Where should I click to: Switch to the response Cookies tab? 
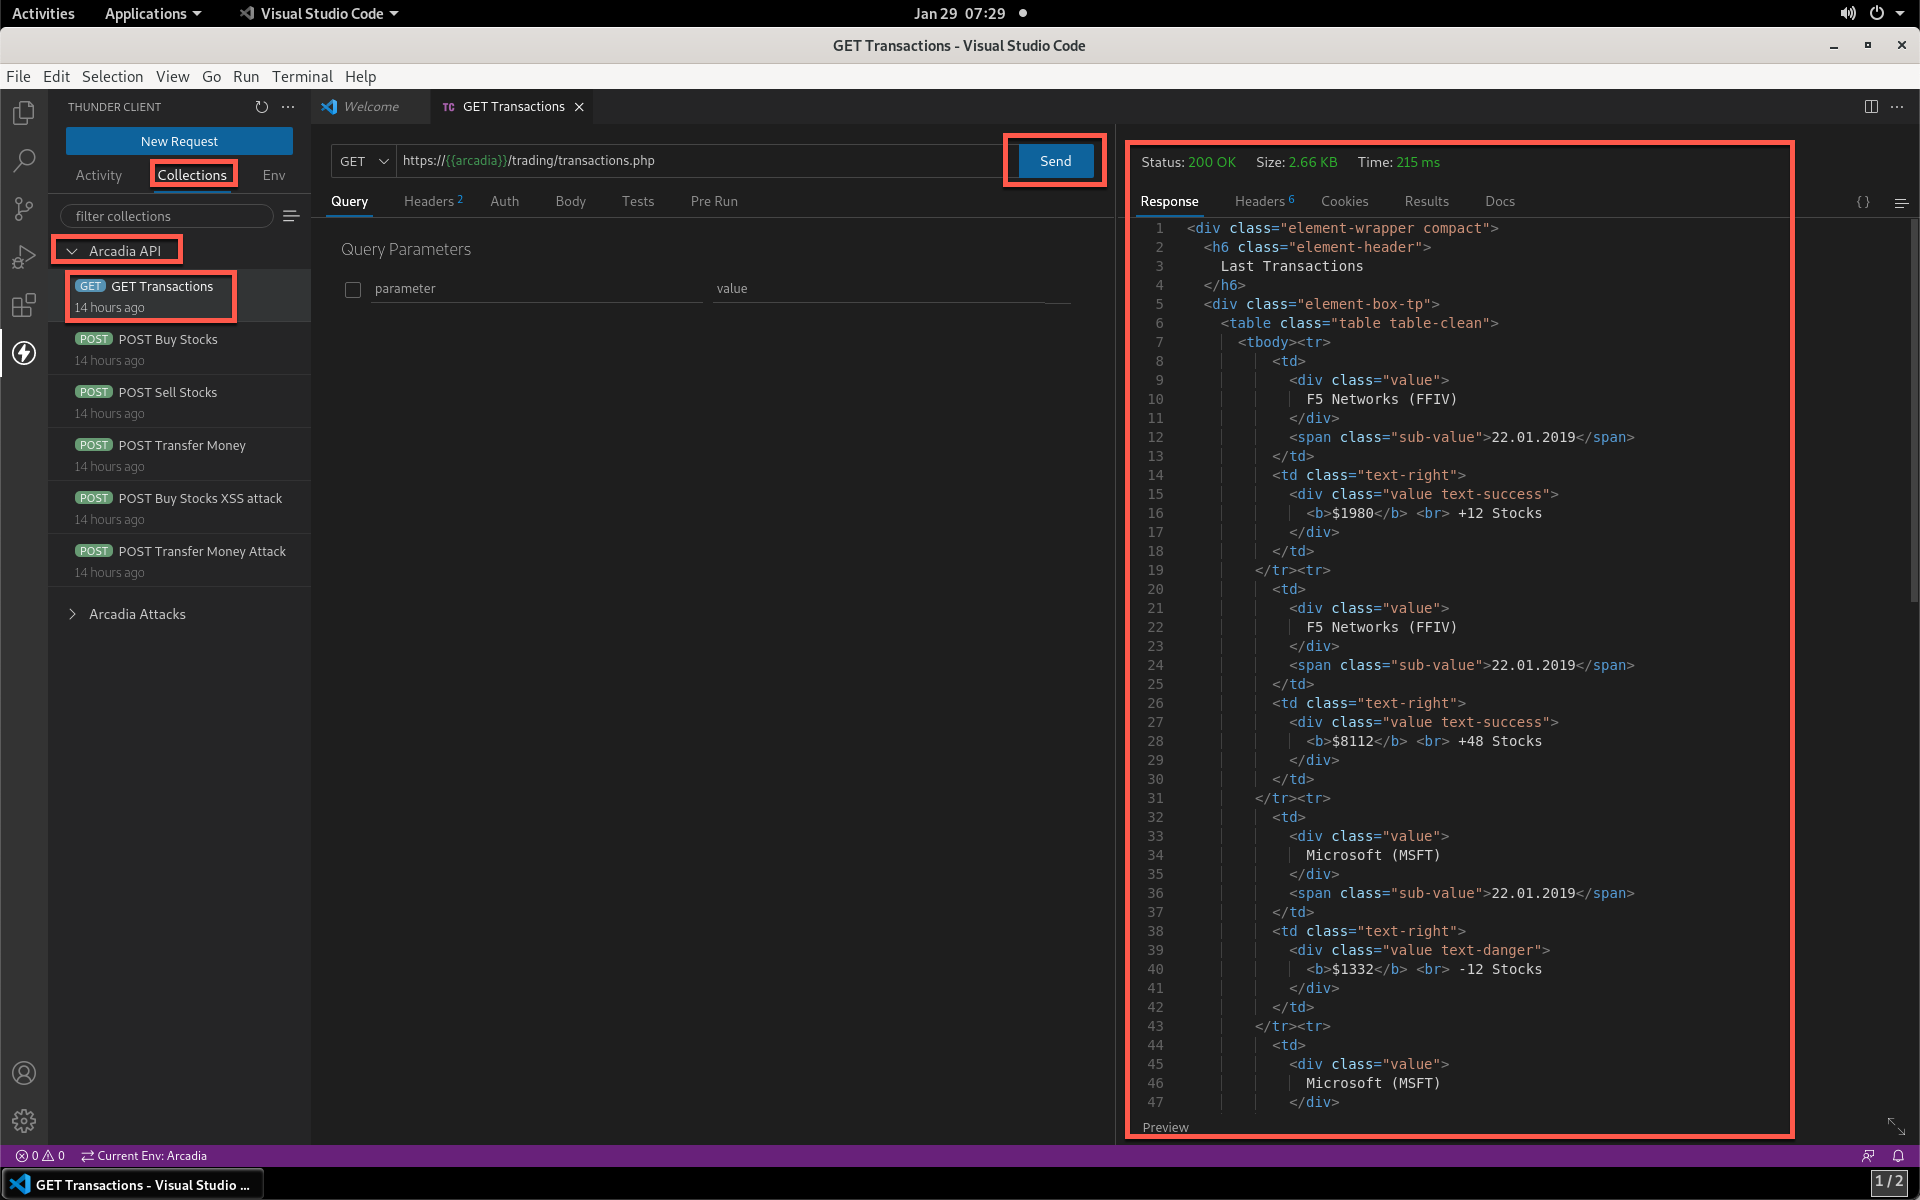tap(1344, 201)
